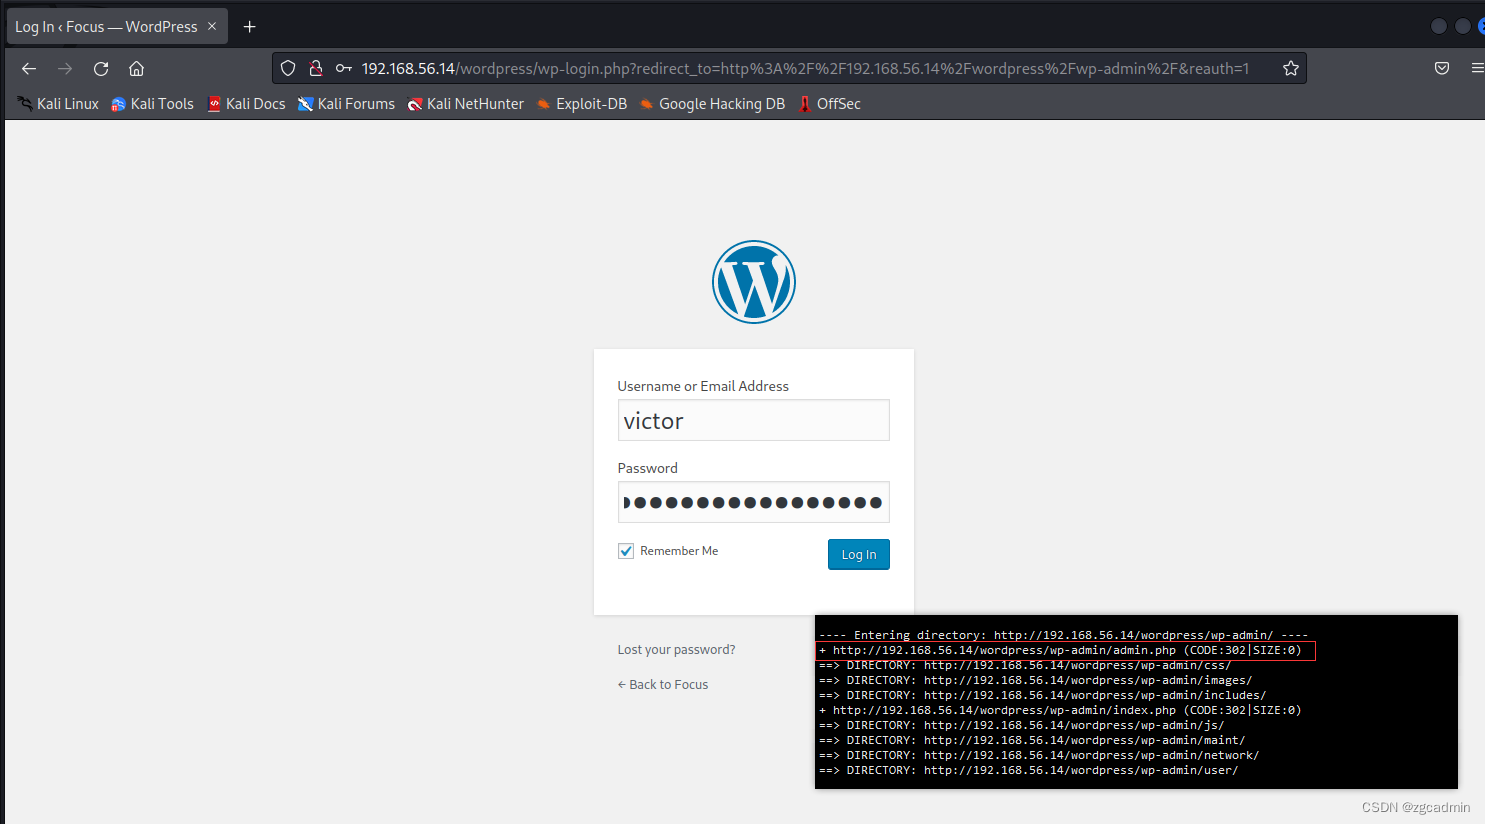Click the wp-admin/images/ directory line
The image size is (1485, 824).
(1035, 680)
